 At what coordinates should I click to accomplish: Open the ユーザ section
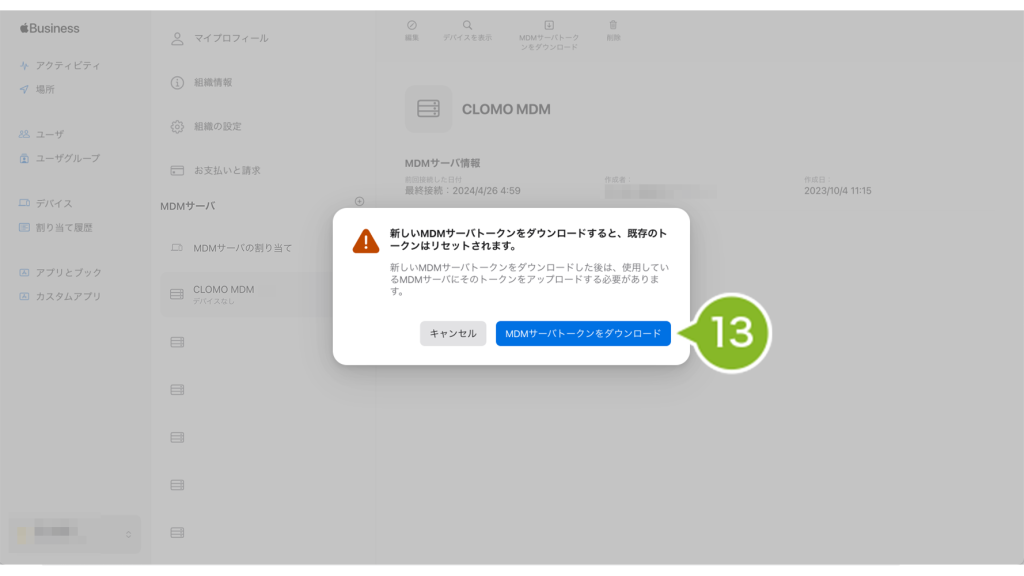click(x=50, y=134)
